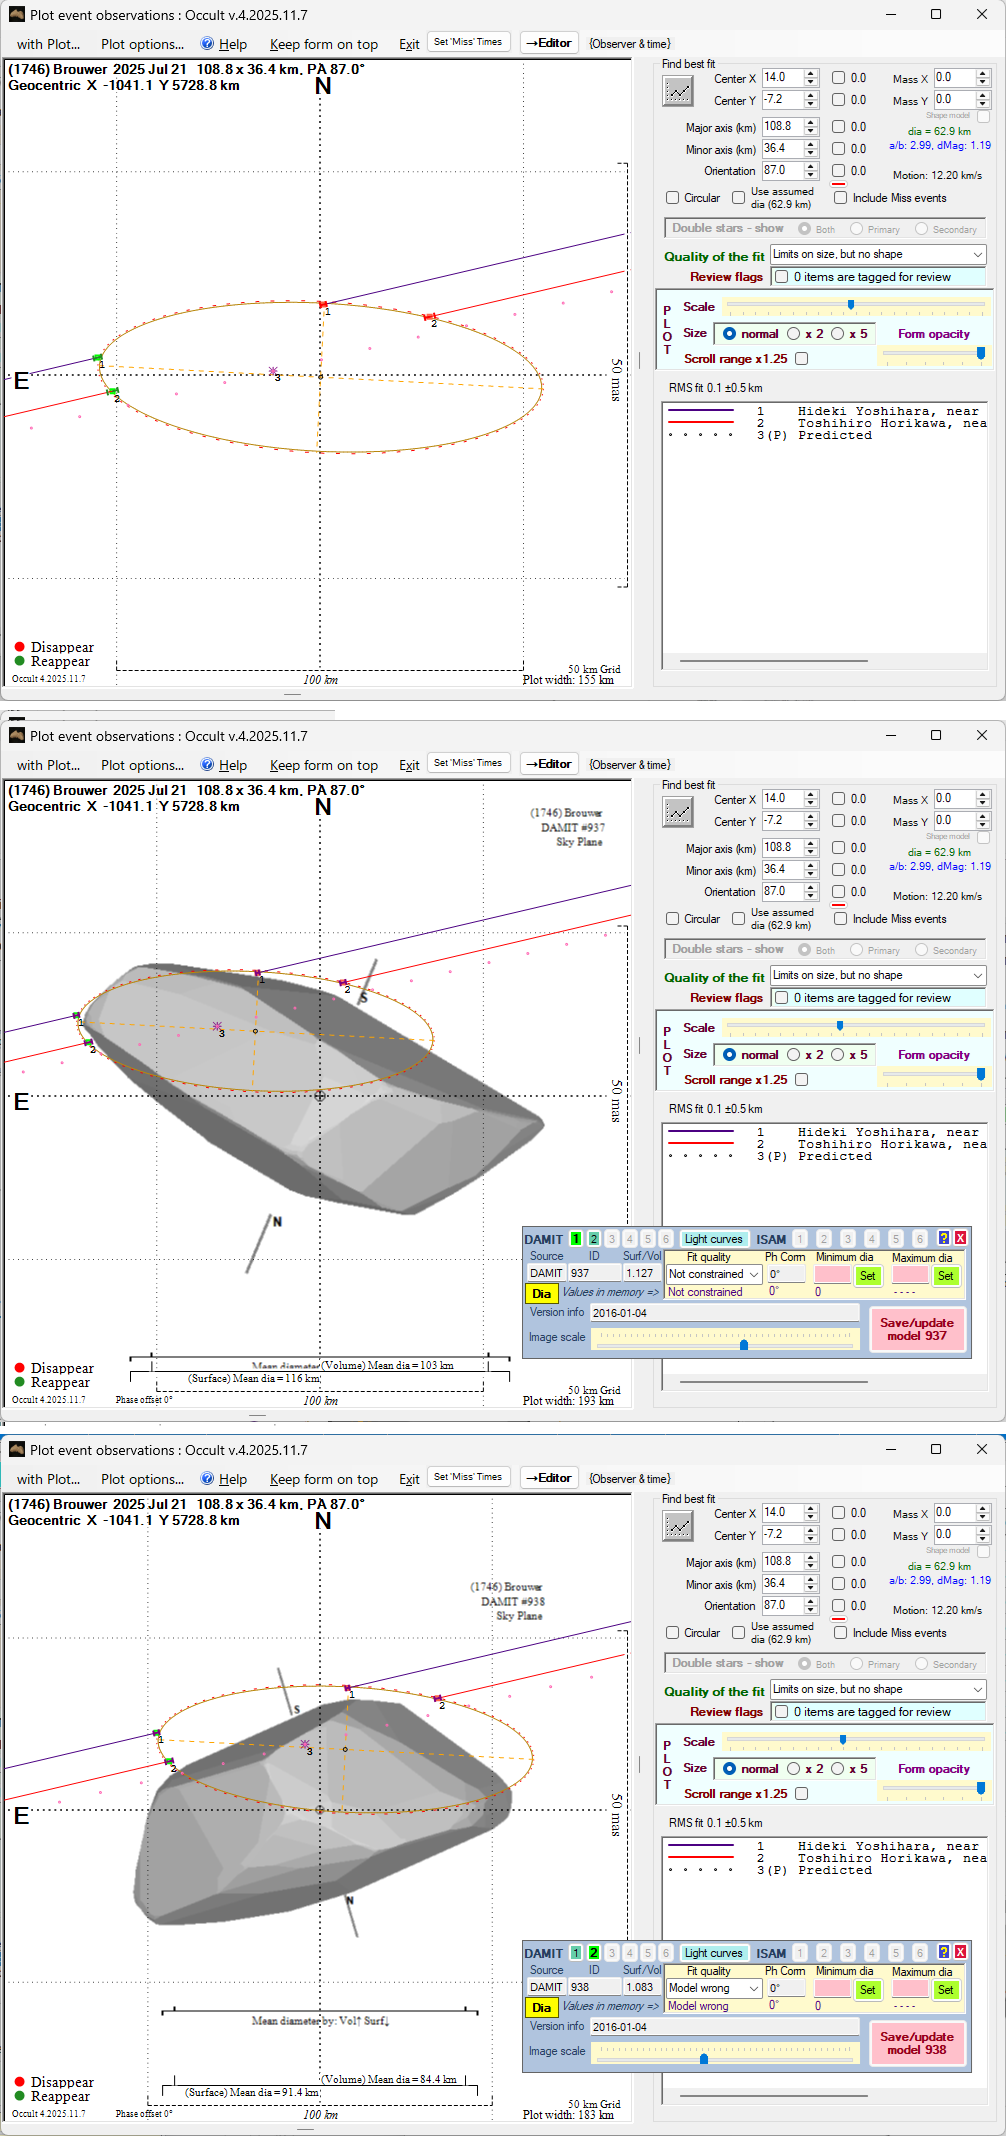Click yellow Dia button in model 938 panel
Viewport: 1006px width, 2147px height.
pyautogui.click(x=541, y=2007)
